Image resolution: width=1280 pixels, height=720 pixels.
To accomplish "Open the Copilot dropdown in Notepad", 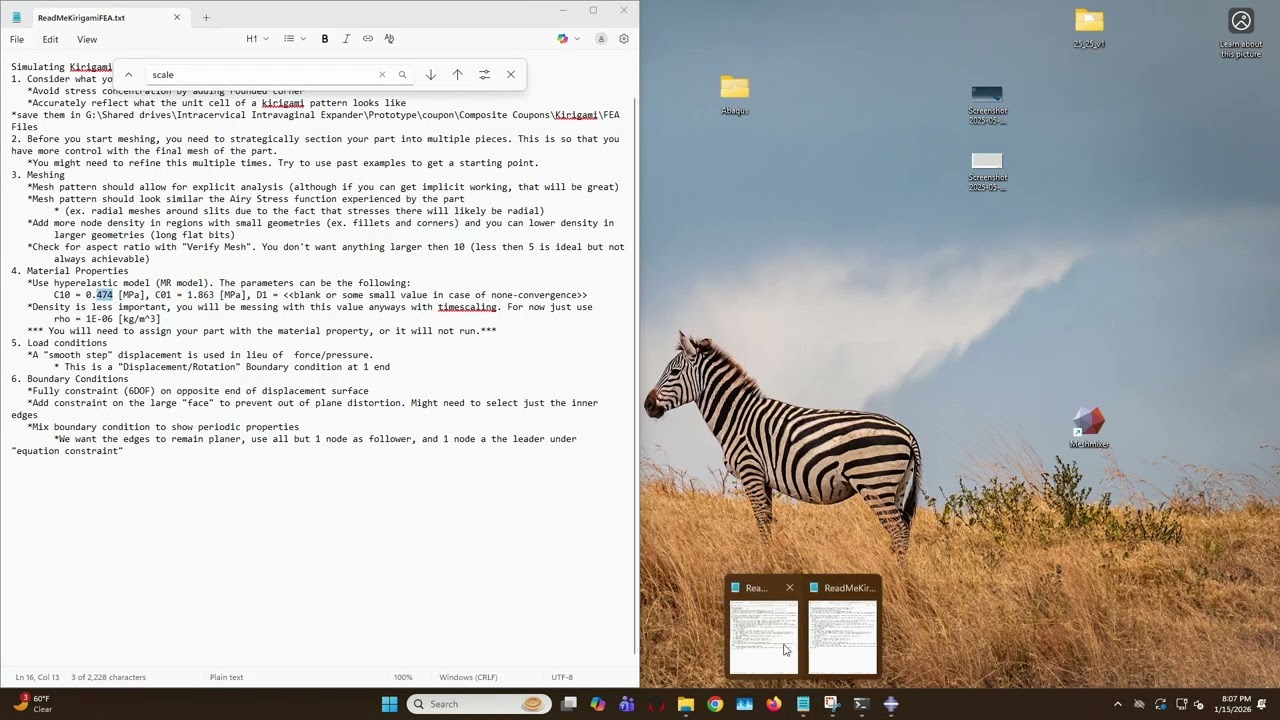I will pos(569,39).
